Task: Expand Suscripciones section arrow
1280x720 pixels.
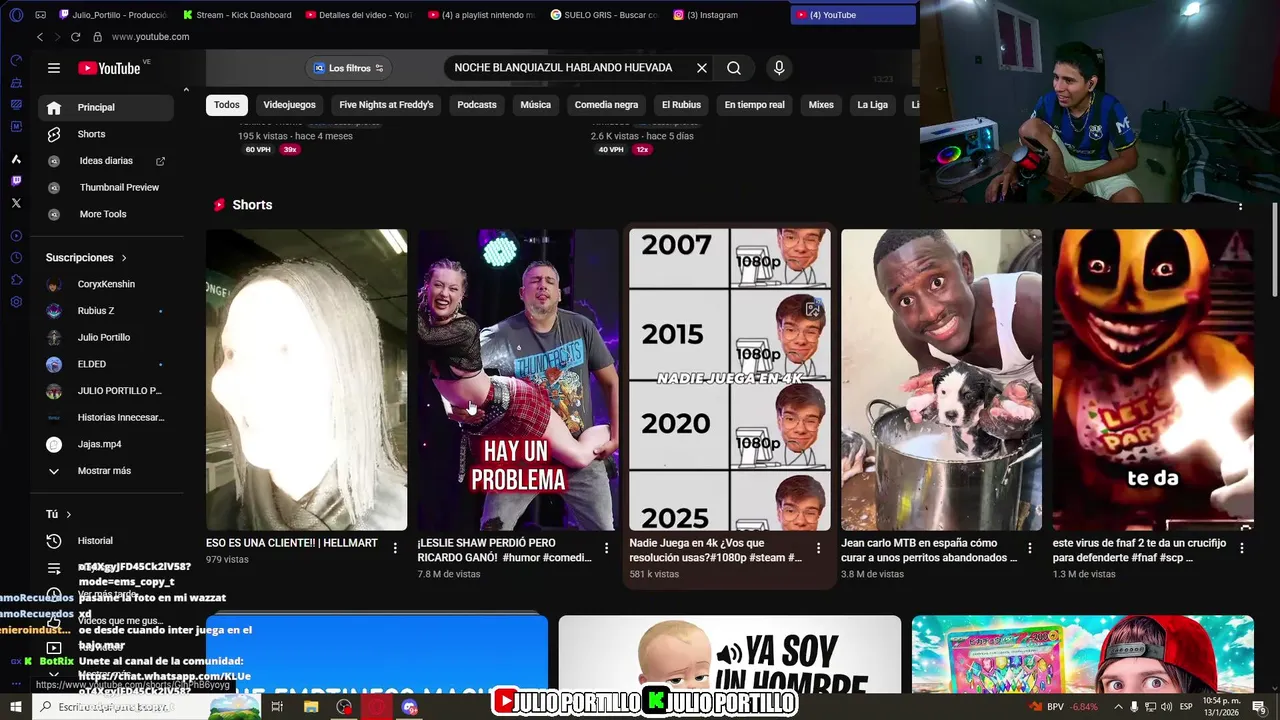Action: tap(124, 258)
